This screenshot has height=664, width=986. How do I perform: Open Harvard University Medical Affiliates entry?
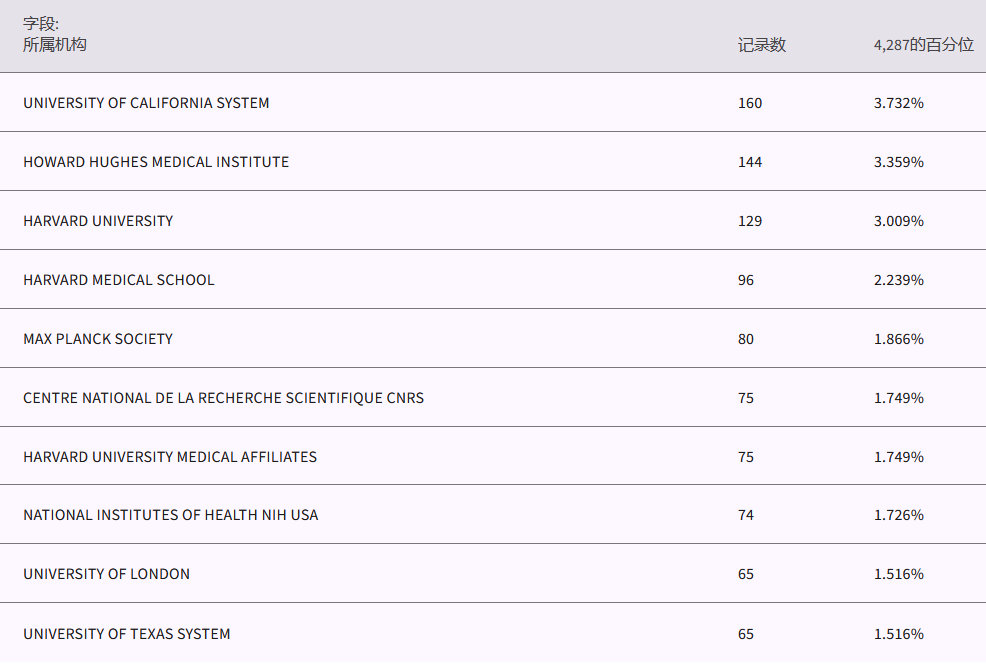(x=170, y=457)
